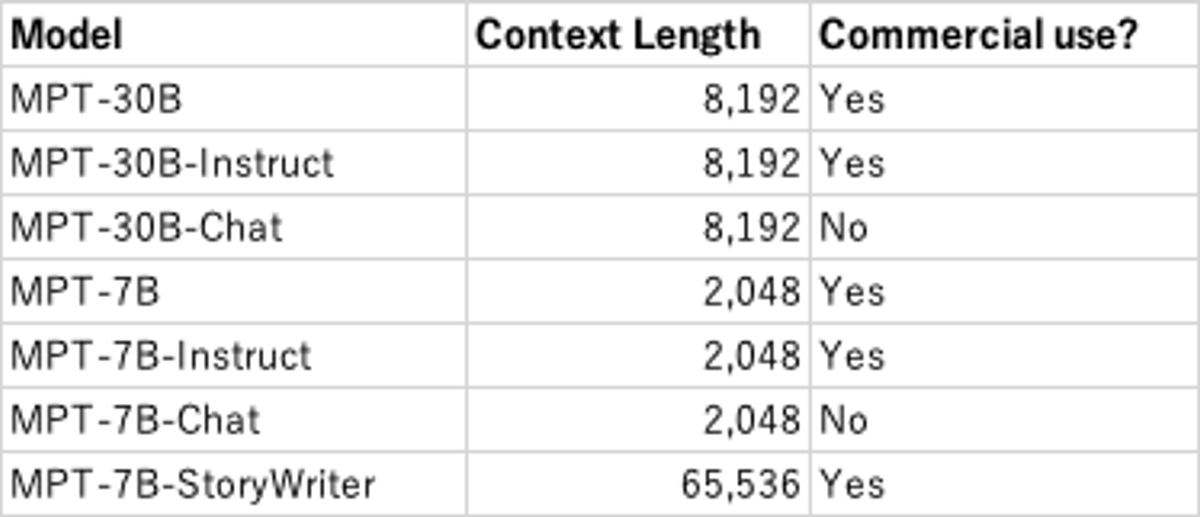Select the MPT-7B-StoryWriter cell

(x=234, y=484)
